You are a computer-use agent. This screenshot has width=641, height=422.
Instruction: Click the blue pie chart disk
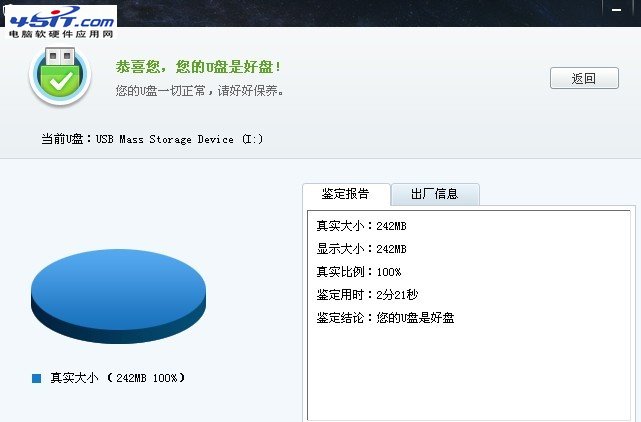click(x=119, y=296)
